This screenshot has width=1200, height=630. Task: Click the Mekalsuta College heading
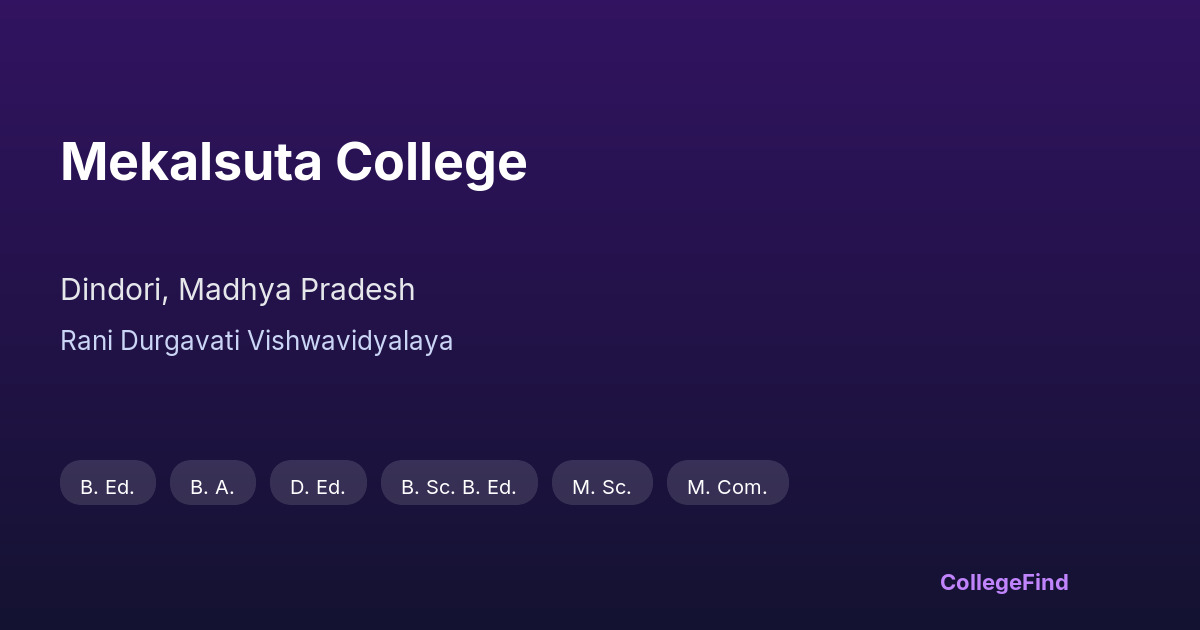[x=293, y=162]
